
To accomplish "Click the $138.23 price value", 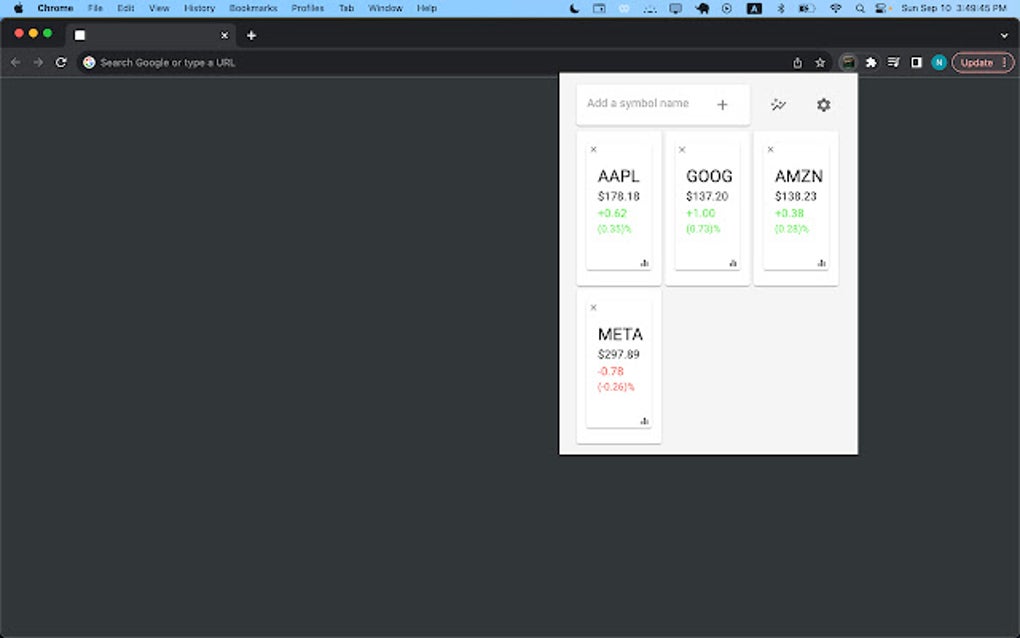I will pos(796,196).
